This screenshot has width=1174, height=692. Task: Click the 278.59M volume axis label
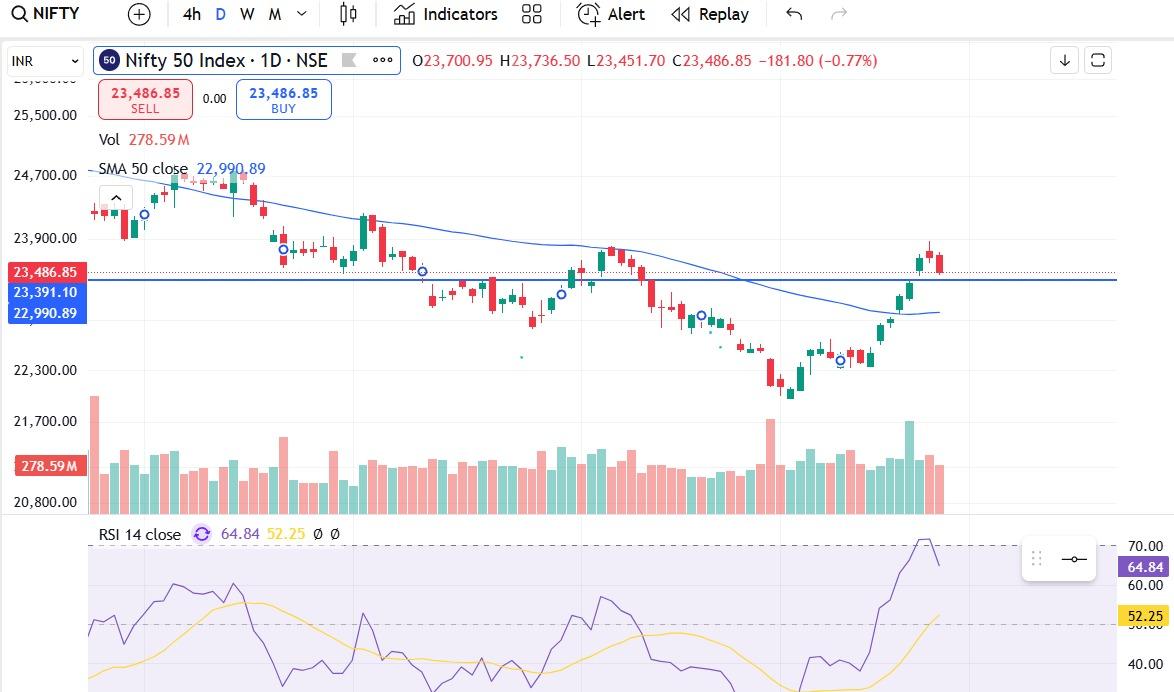tap(50, 466)
